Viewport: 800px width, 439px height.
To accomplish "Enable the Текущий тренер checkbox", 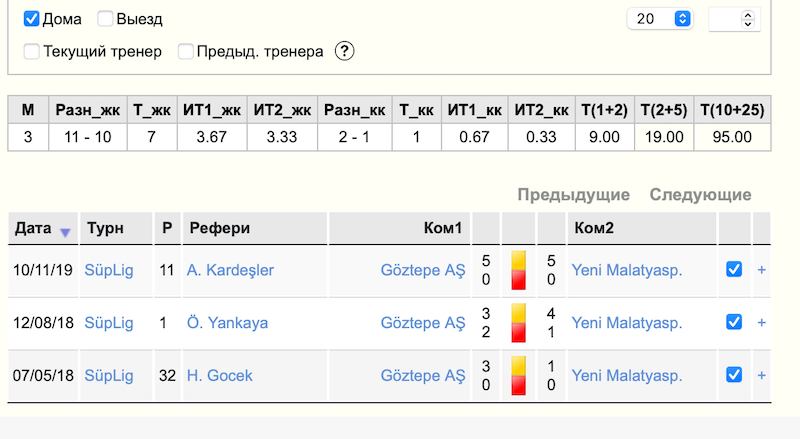I will (32, 51).
